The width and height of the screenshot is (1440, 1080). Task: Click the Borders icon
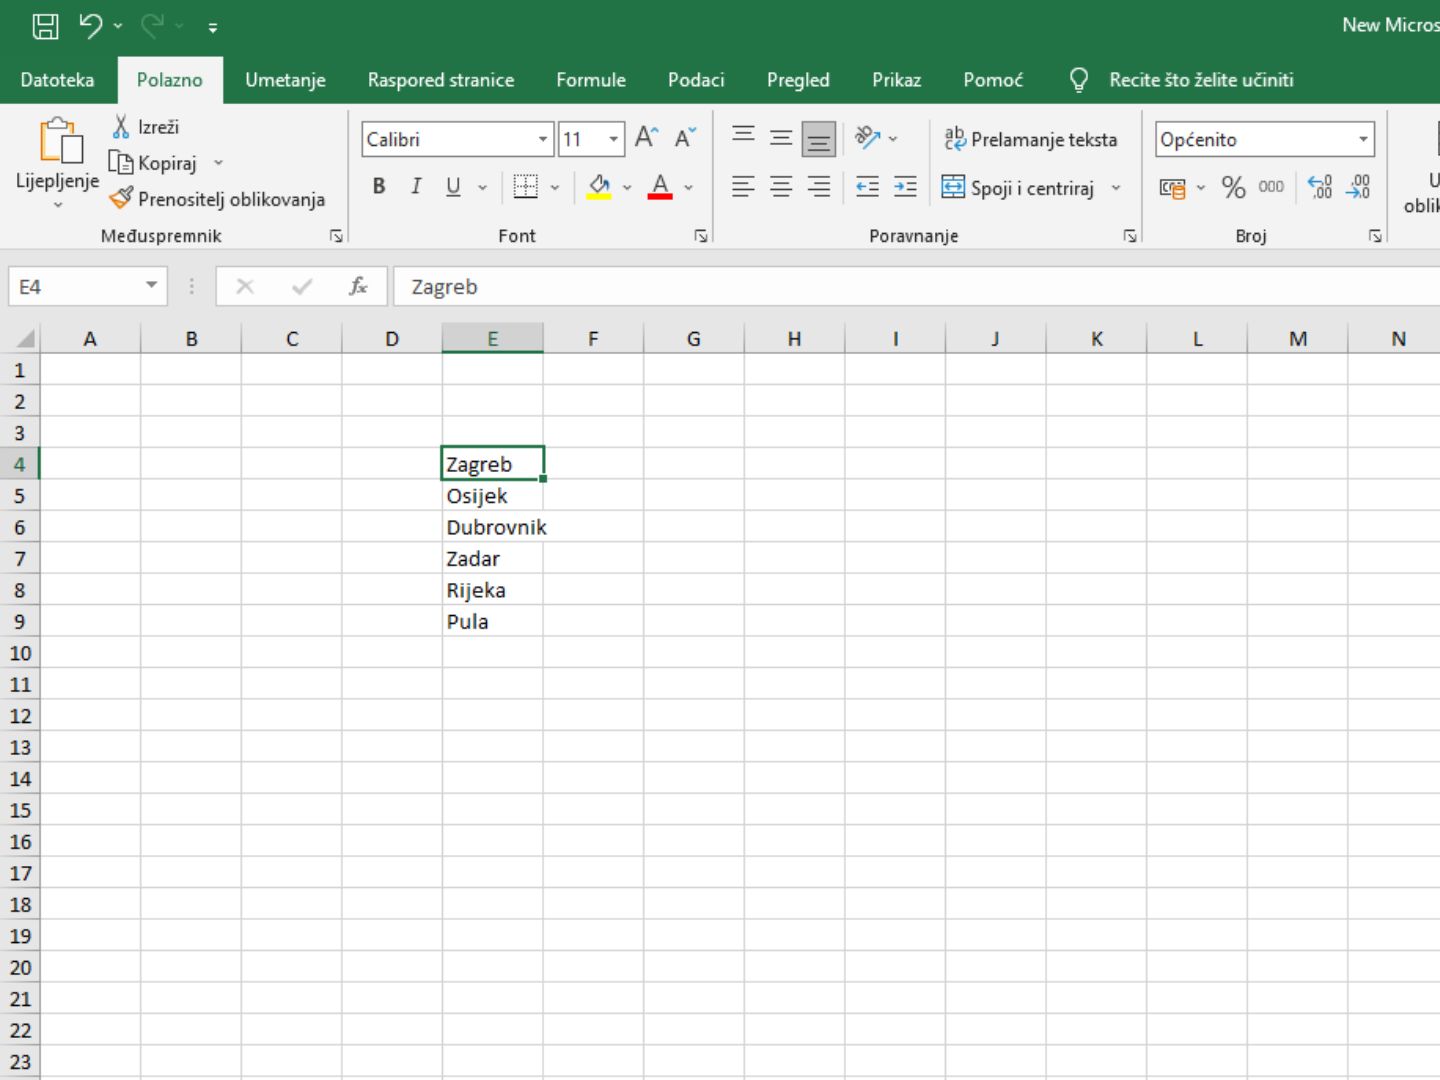(525, 186)
